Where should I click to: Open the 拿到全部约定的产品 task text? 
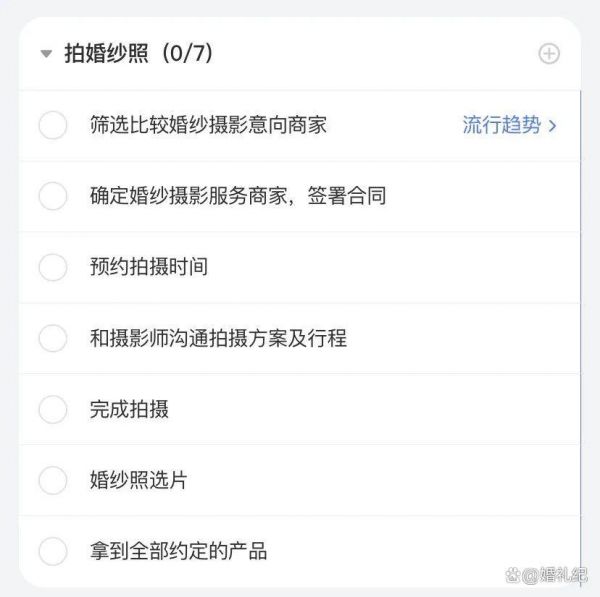tap(178, 551)
